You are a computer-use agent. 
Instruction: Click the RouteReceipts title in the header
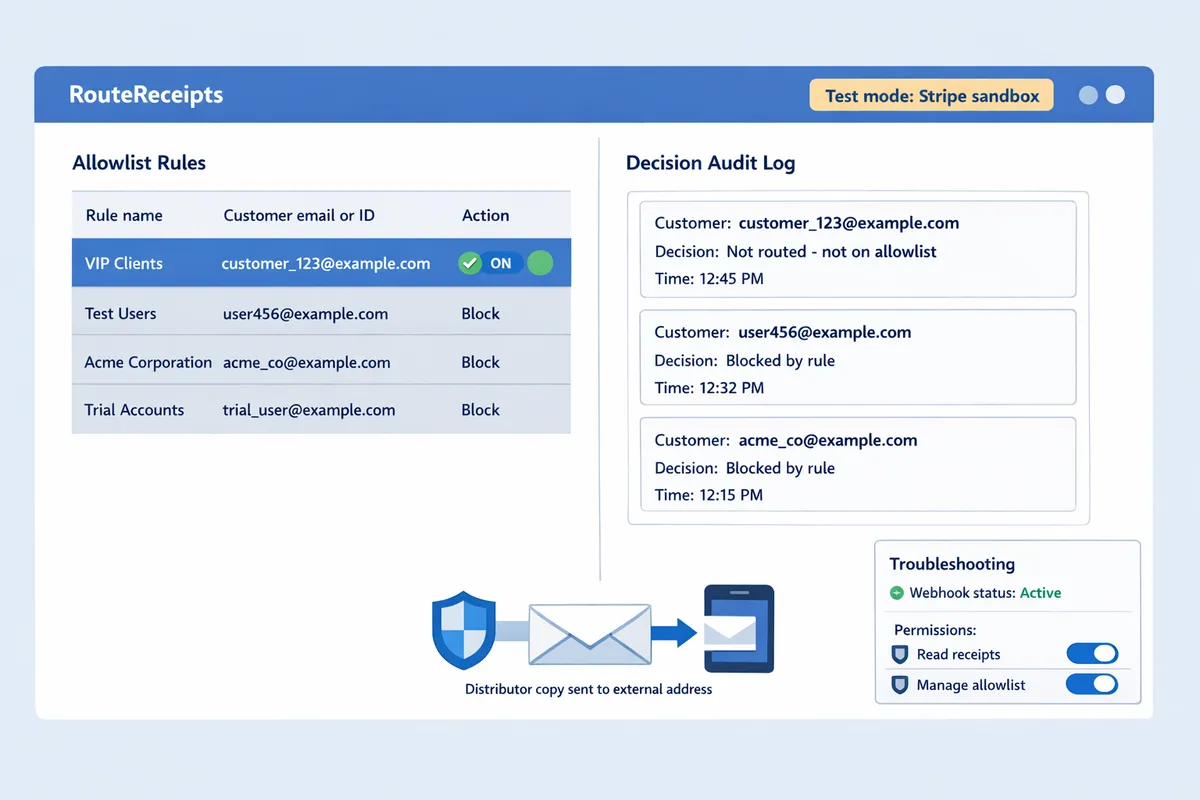pyautogui.click(x=145, y=95)
